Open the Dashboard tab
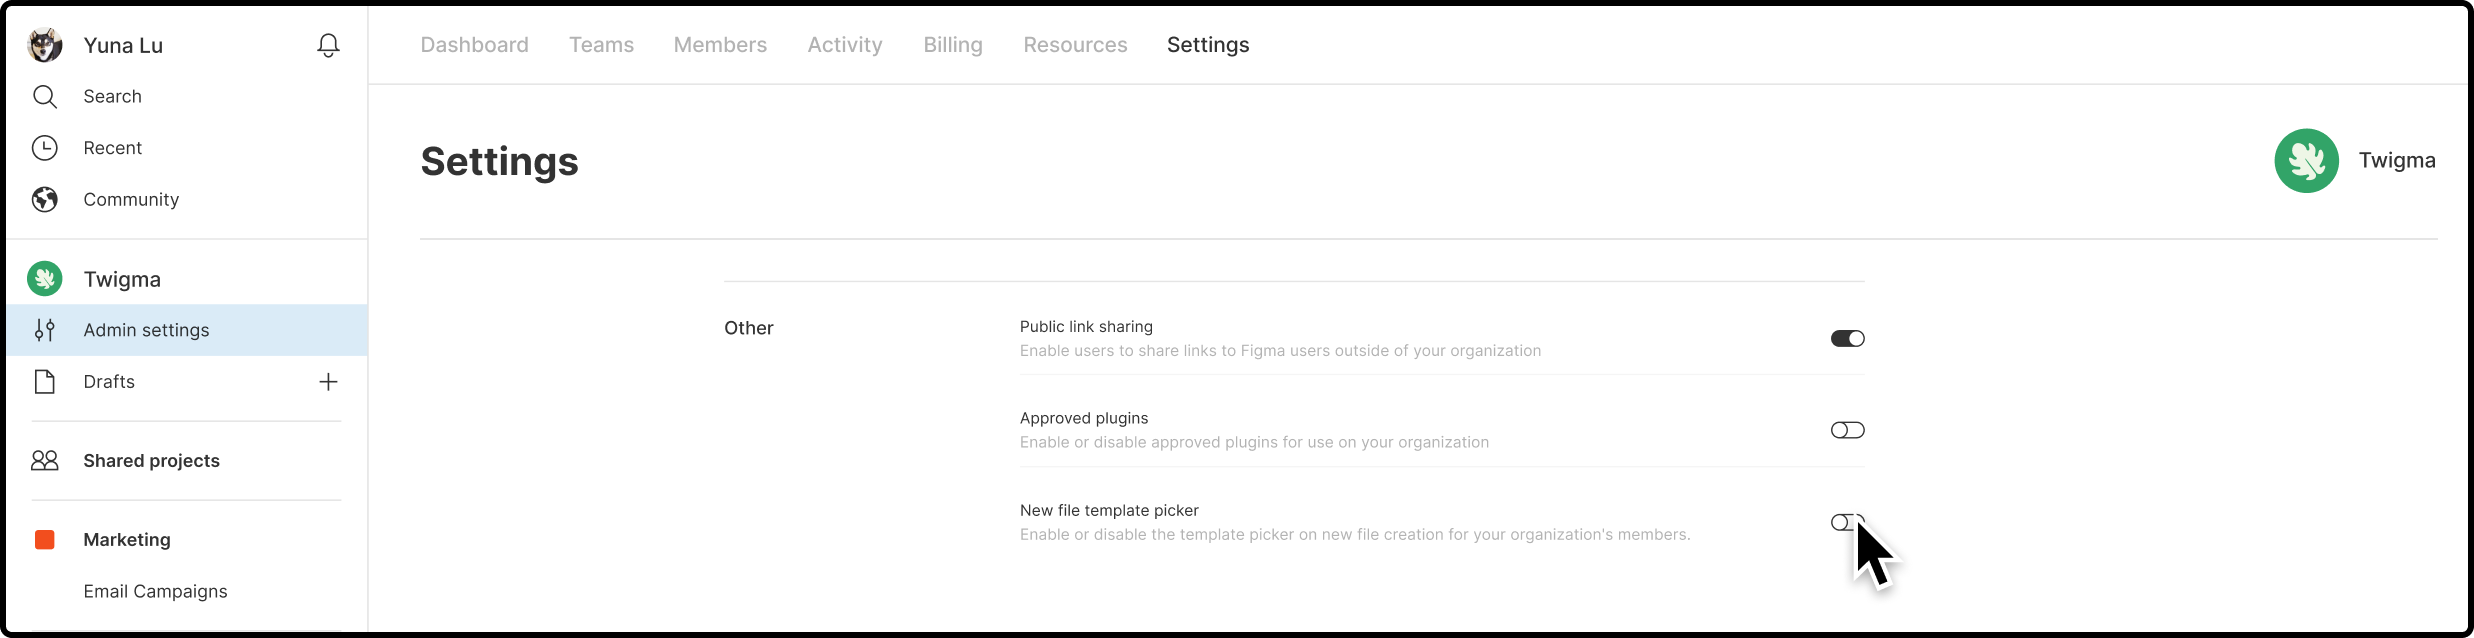 pyautogui.click(x=474, y=45)
